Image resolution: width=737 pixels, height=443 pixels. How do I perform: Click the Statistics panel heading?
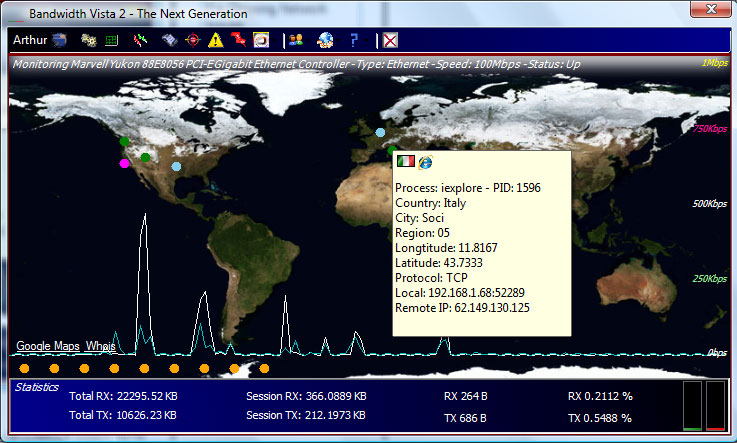click(x=37, y=387)
